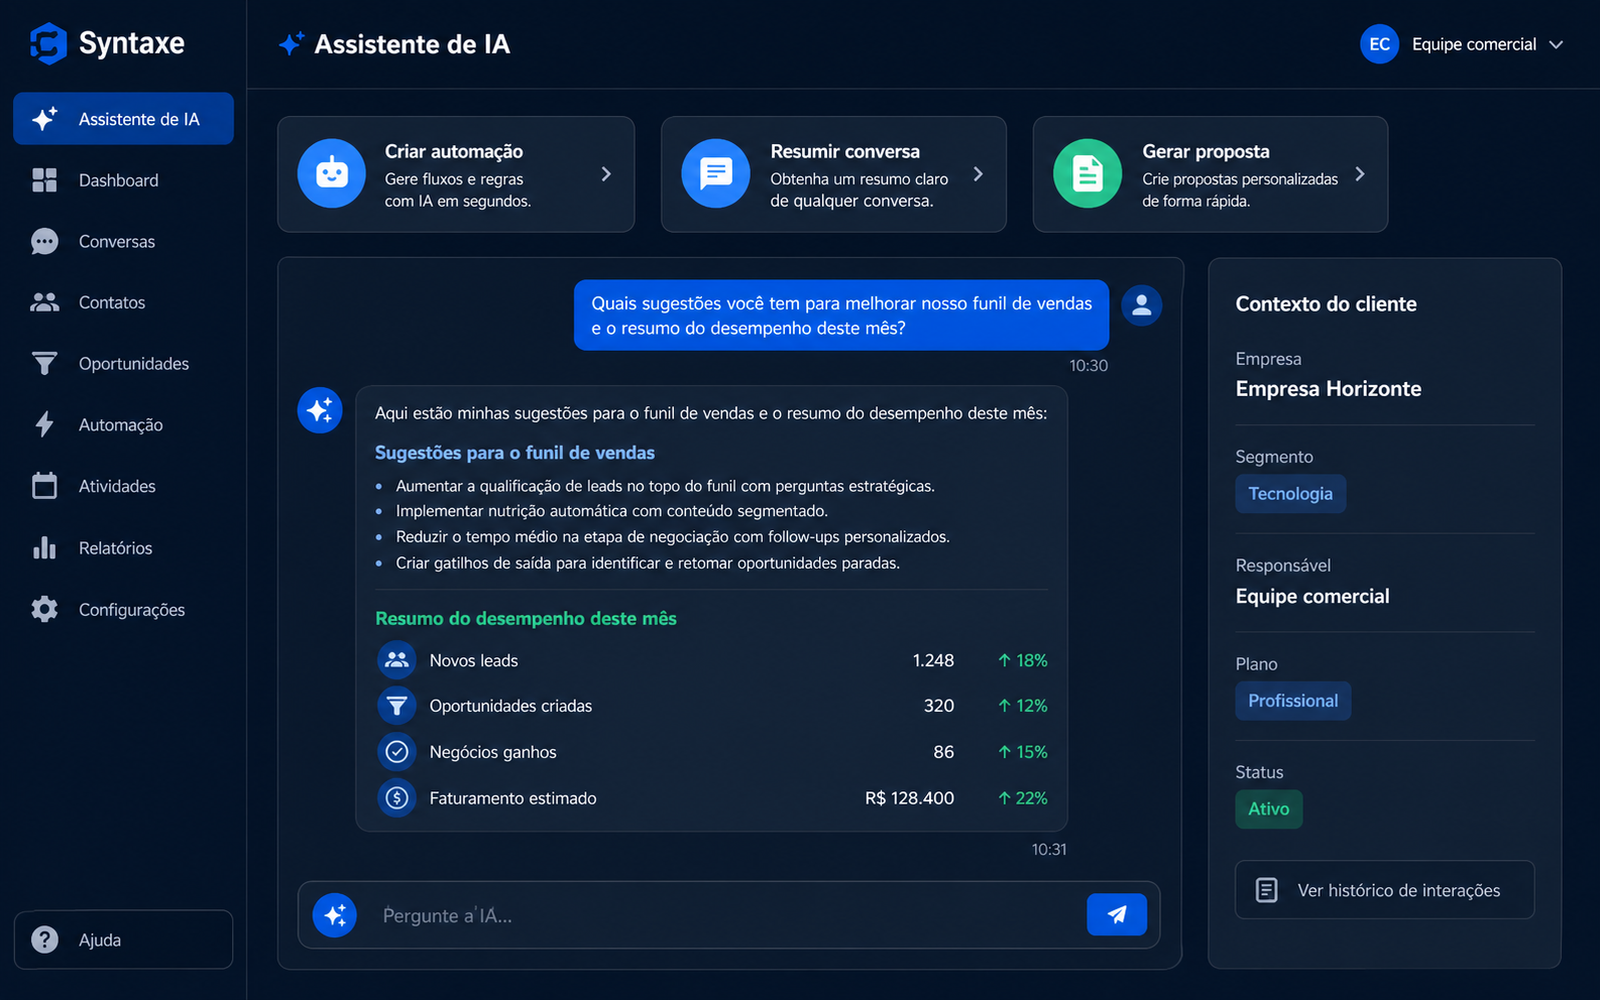Screen dimensions: 1600x1000
Task: Click the Sugestões para o funil de vendas heading
Action: coord(515,453)
